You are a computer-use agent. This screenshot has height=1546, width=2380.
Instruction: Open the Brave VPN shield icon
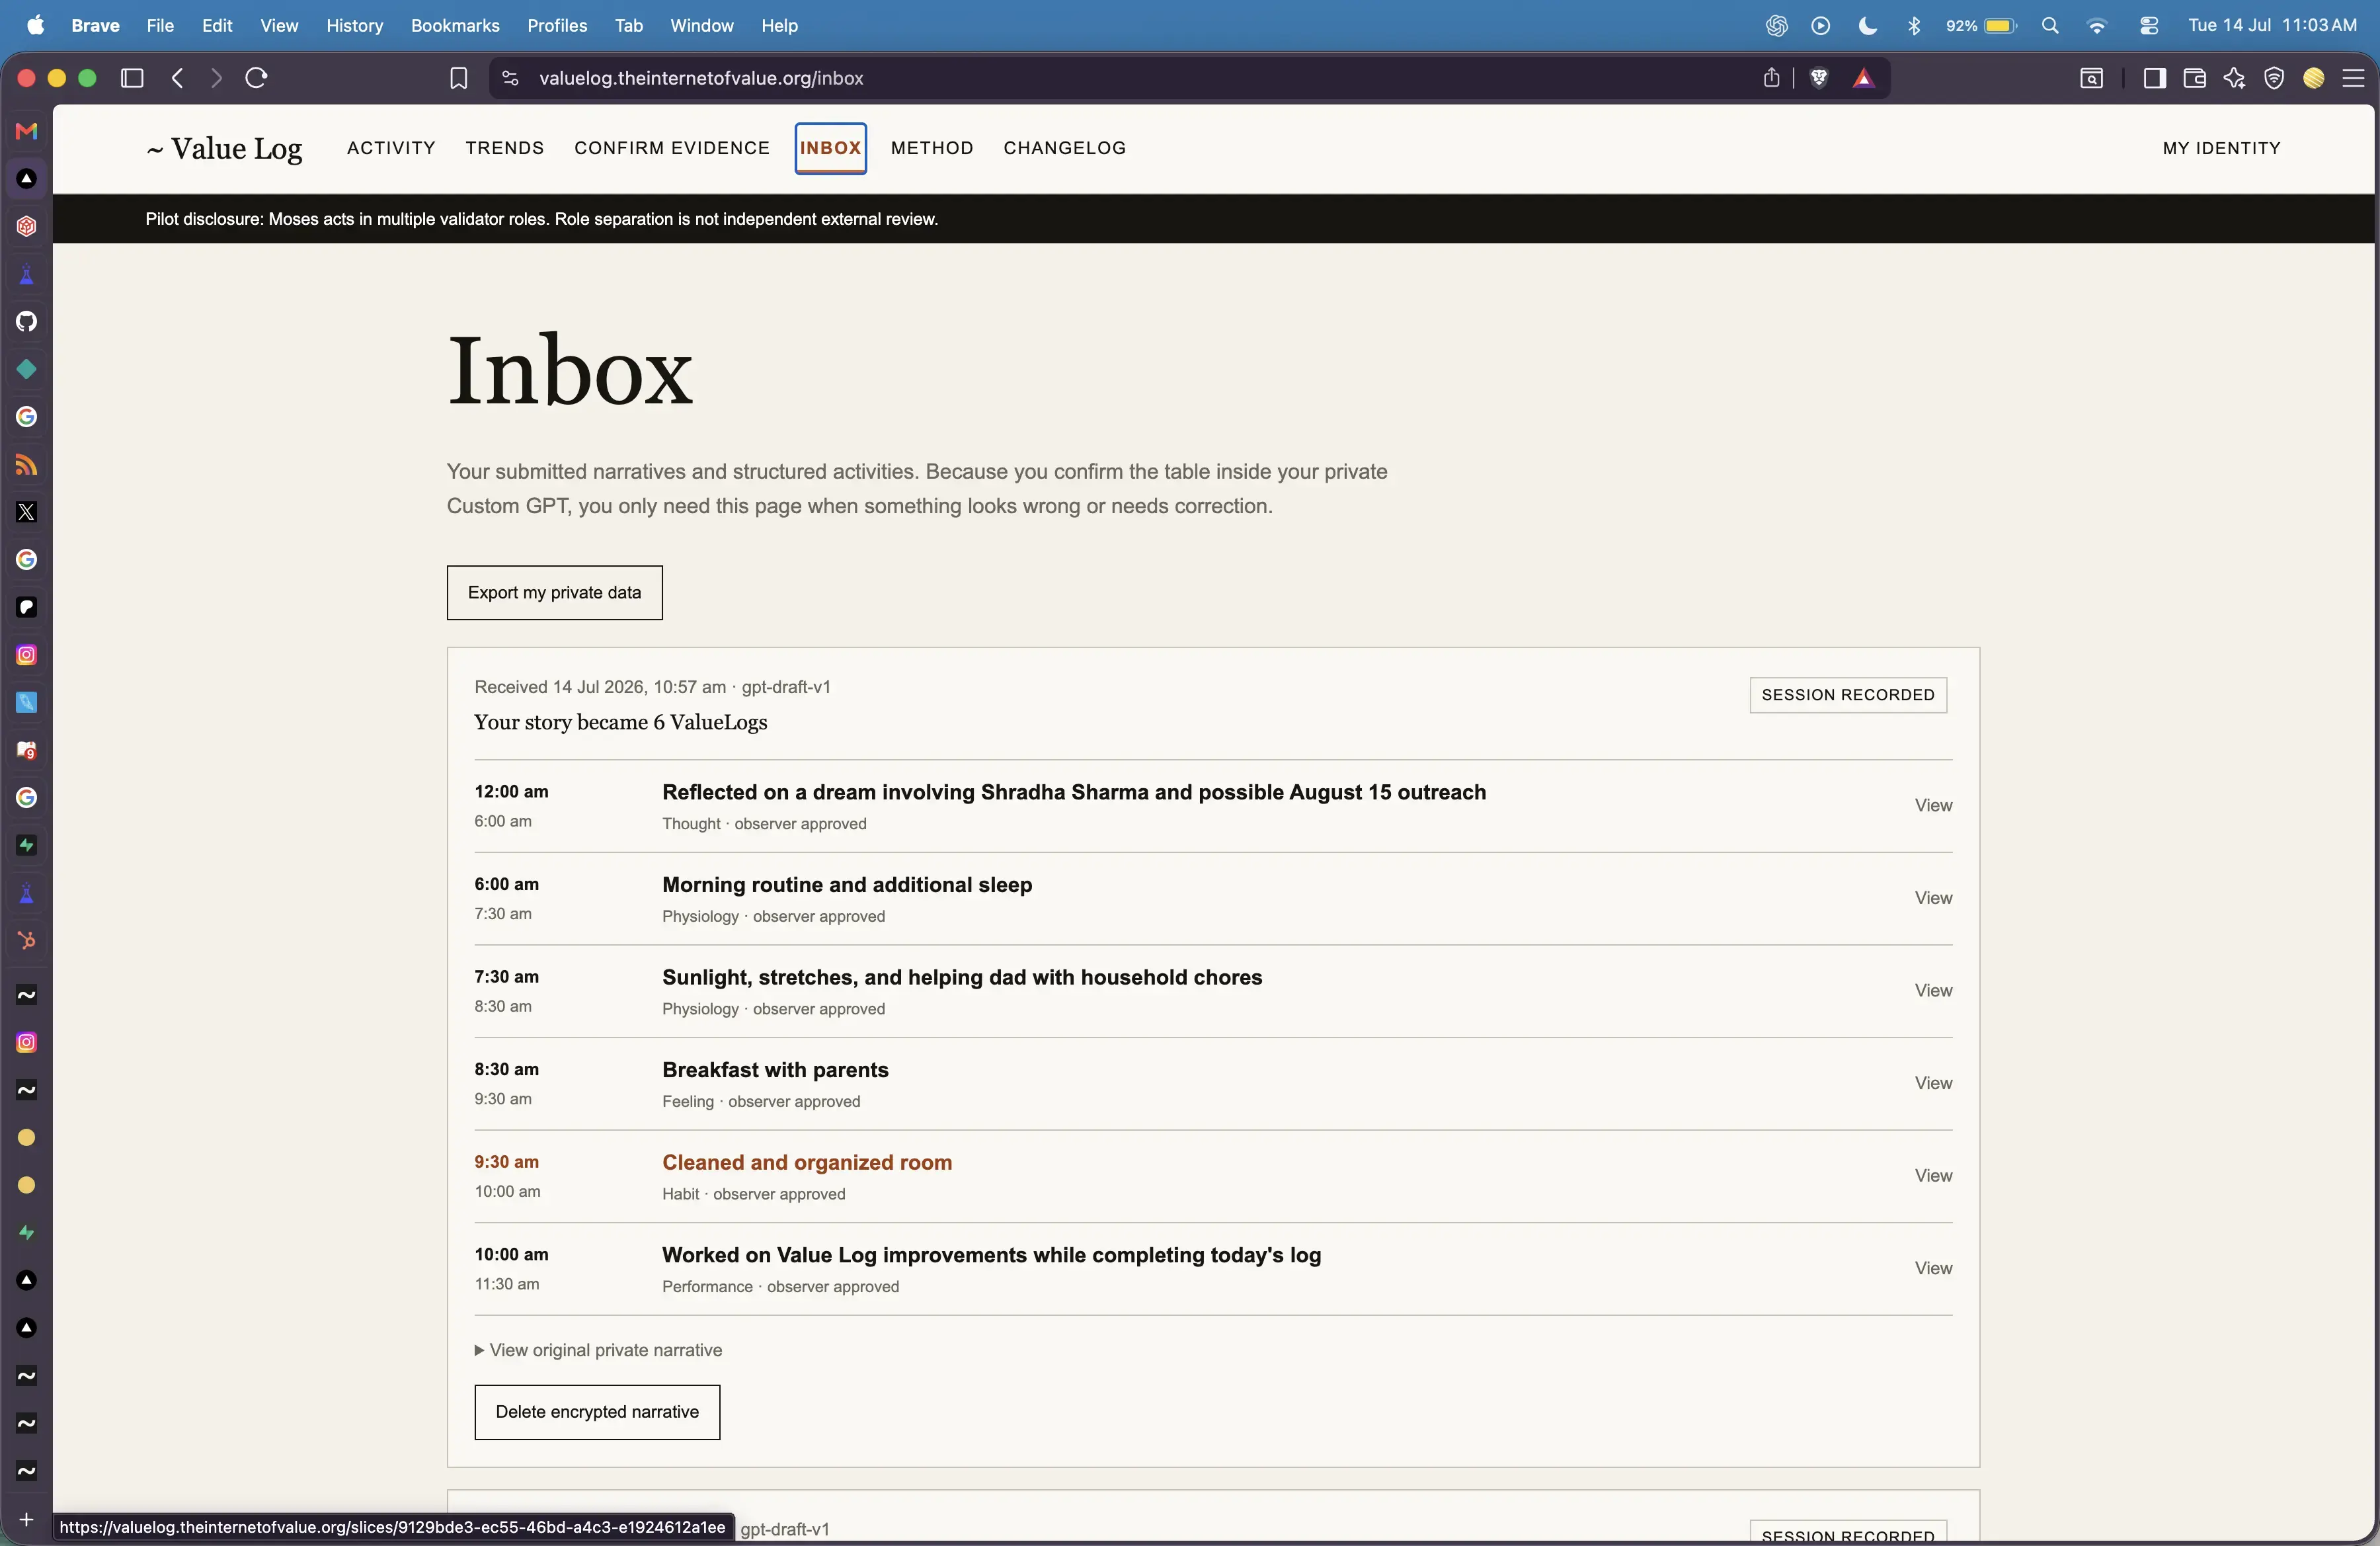2274,78
